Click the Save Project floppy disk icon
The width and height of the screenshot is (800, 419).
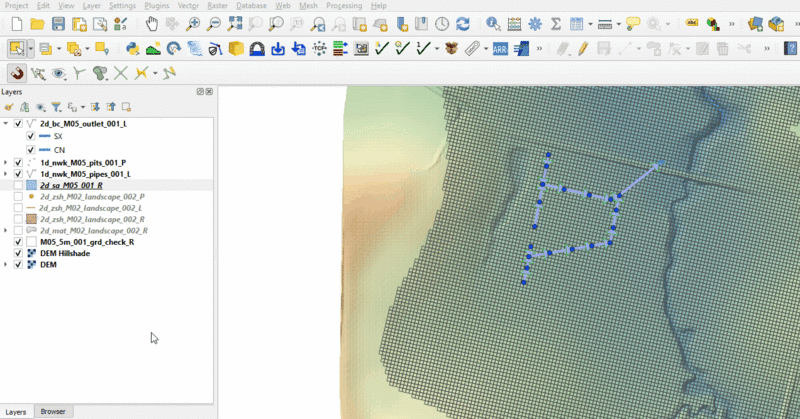pyautogui.click(x=59, y=23)
